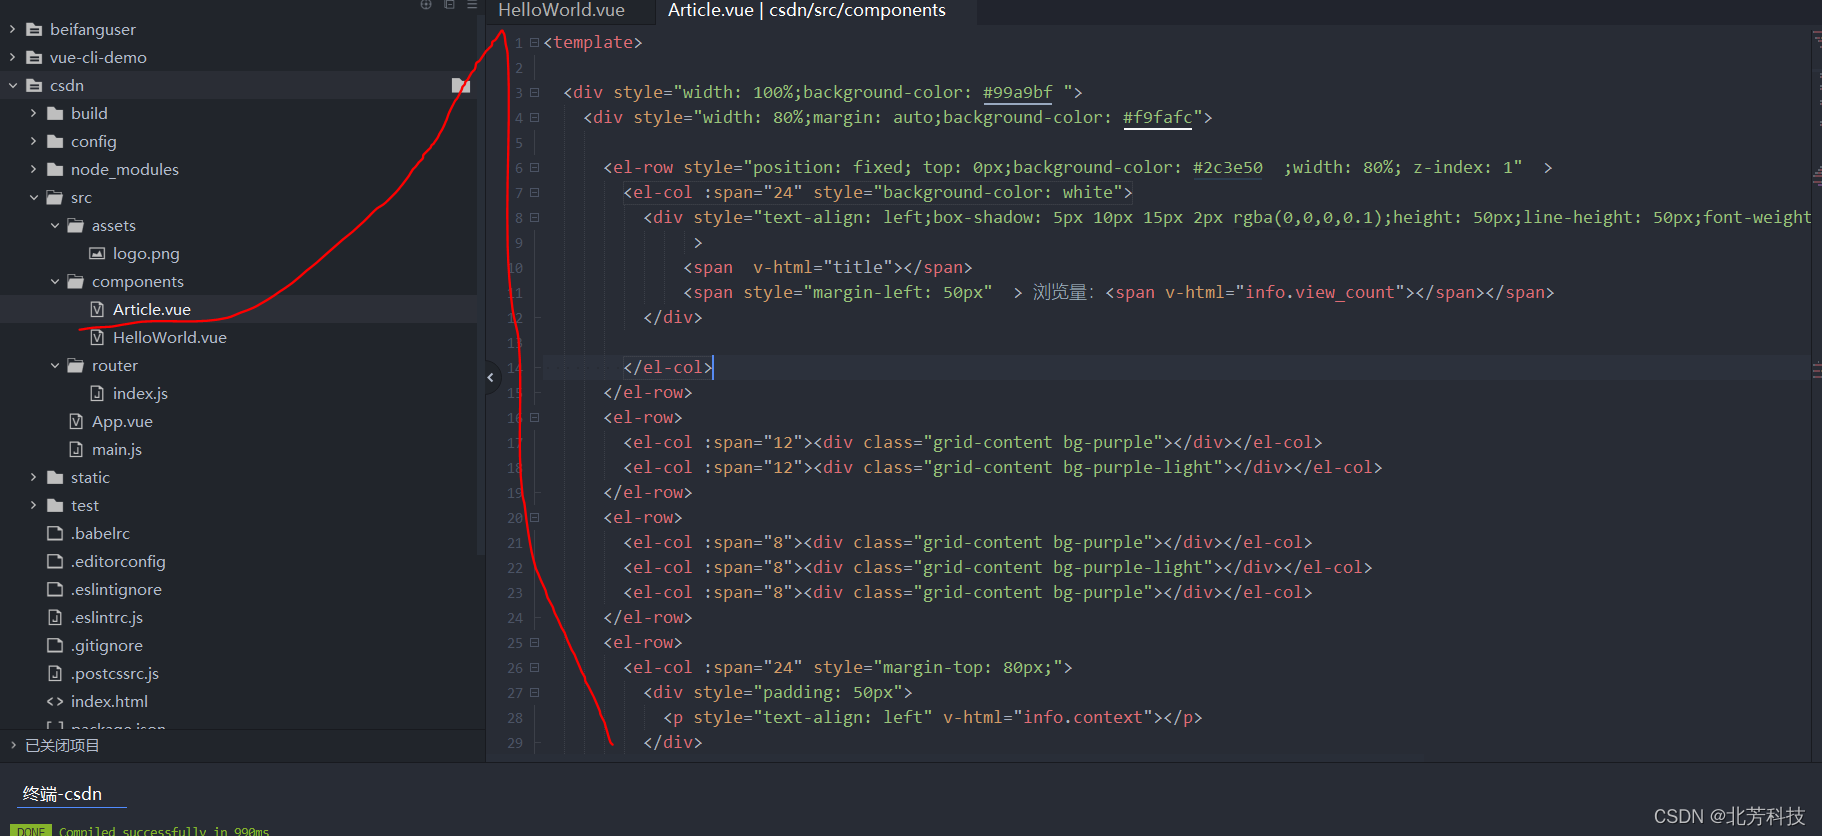Click the App.vue file icon
Viewport: 1822px width, 836px height.
pos(76,422)
